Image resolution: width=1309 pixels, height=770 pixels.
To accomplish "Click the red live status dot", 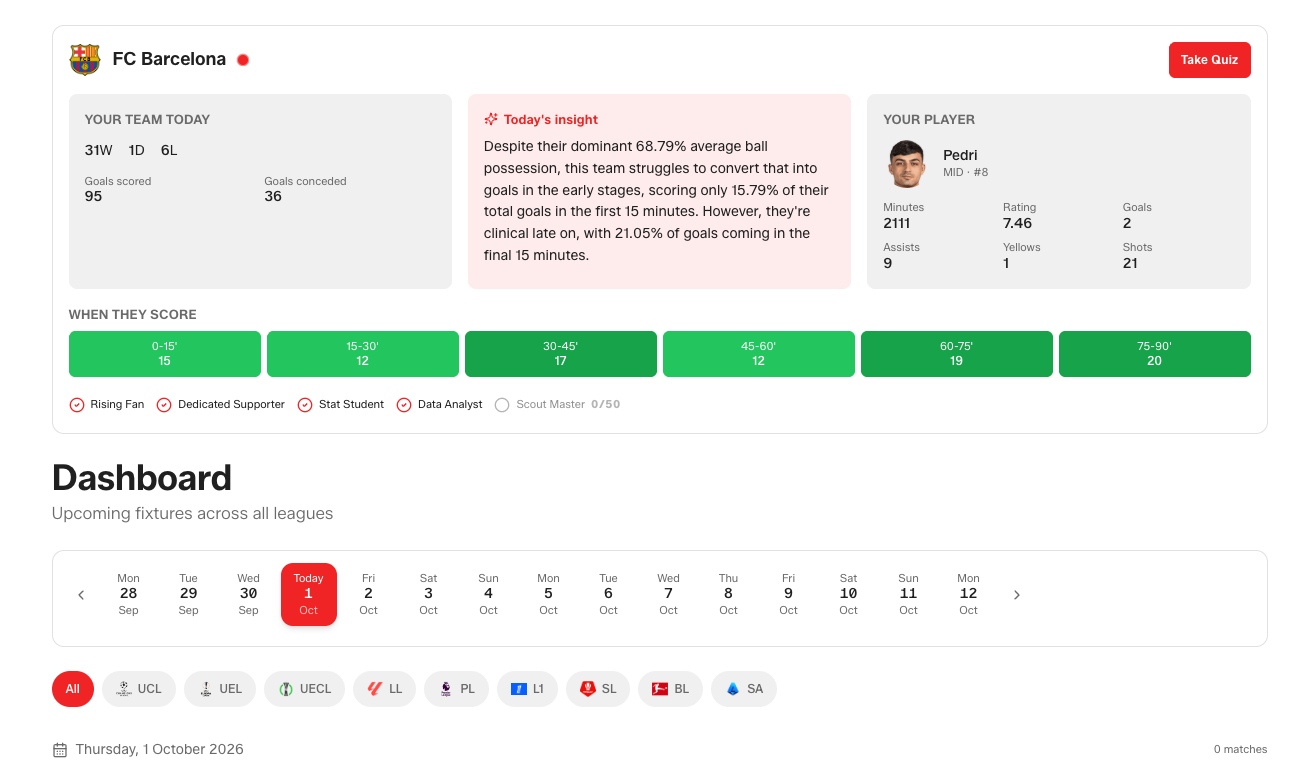I will click(243, 60).
